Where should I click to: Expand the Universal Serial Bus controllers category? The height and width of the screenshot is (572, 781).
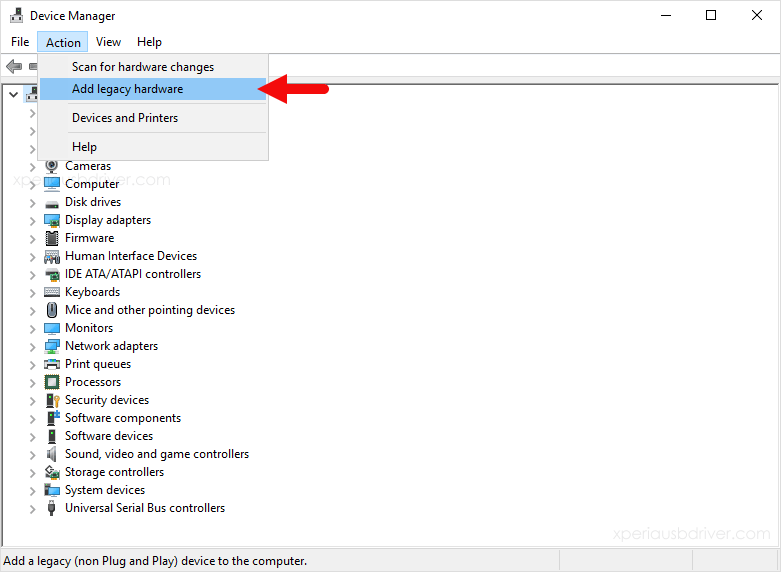32,509
